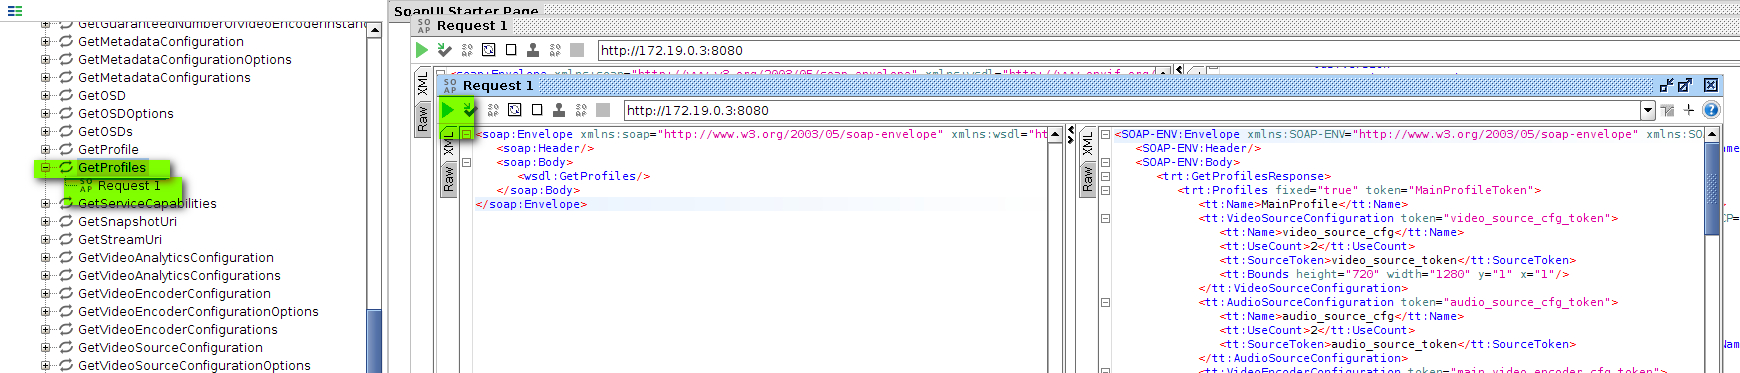This screenshot has width=1740, height=373.
Task: Expand the GetSnapshotUri tree node
Action: tap(45, 222)
